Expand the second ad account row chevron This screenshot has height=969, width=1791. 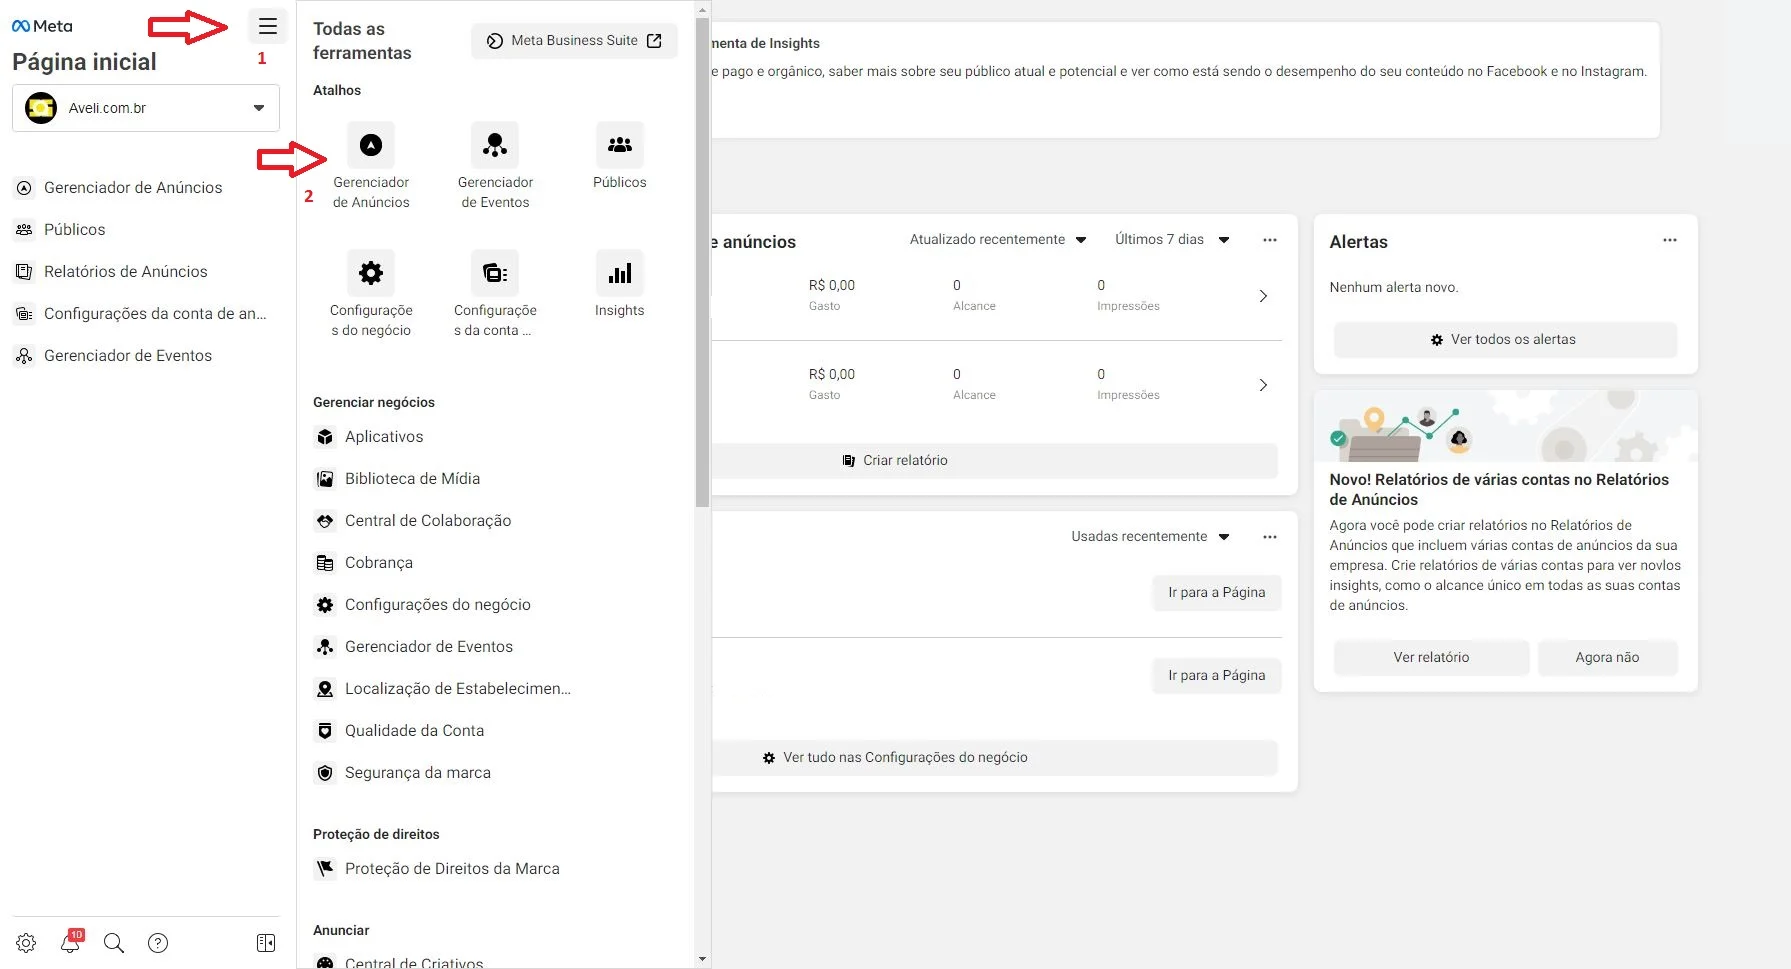click(1263, 385)
